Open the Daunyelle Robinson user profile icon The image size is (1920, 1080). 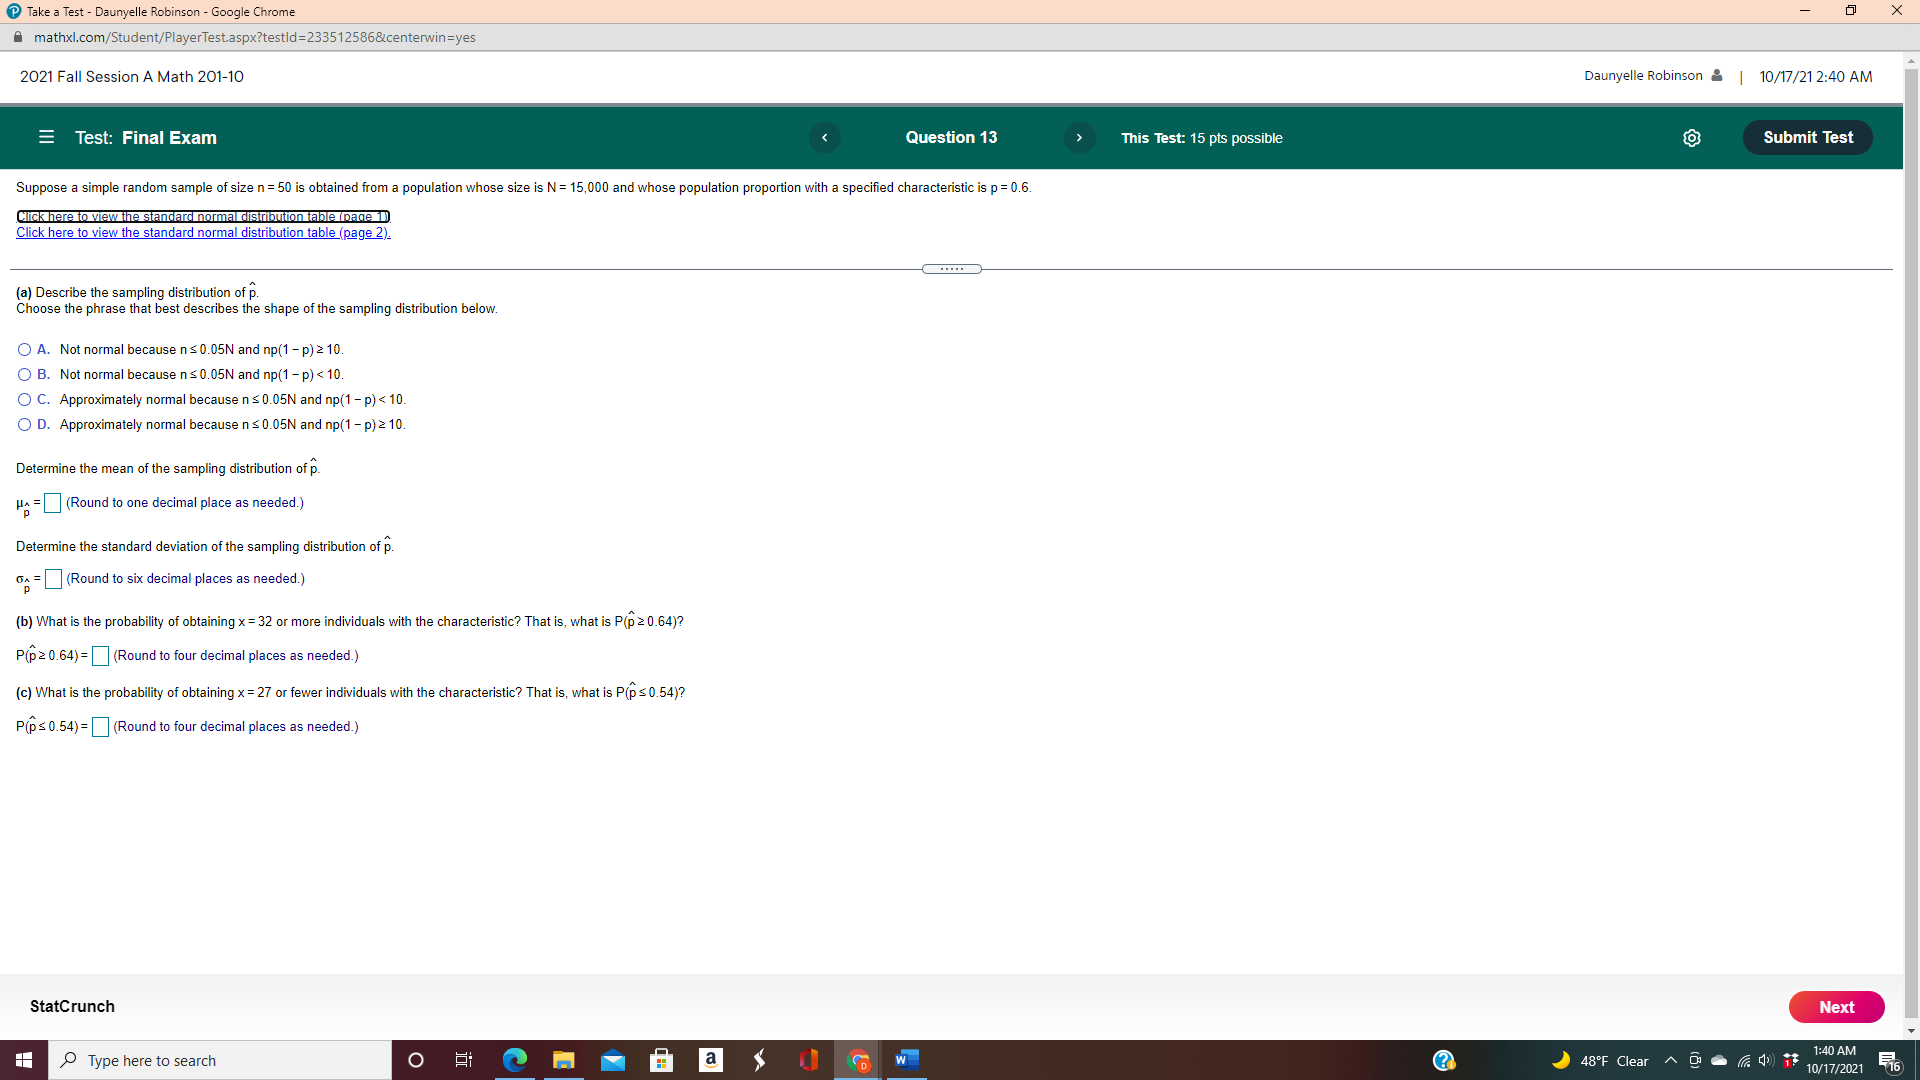(1717, 75)
